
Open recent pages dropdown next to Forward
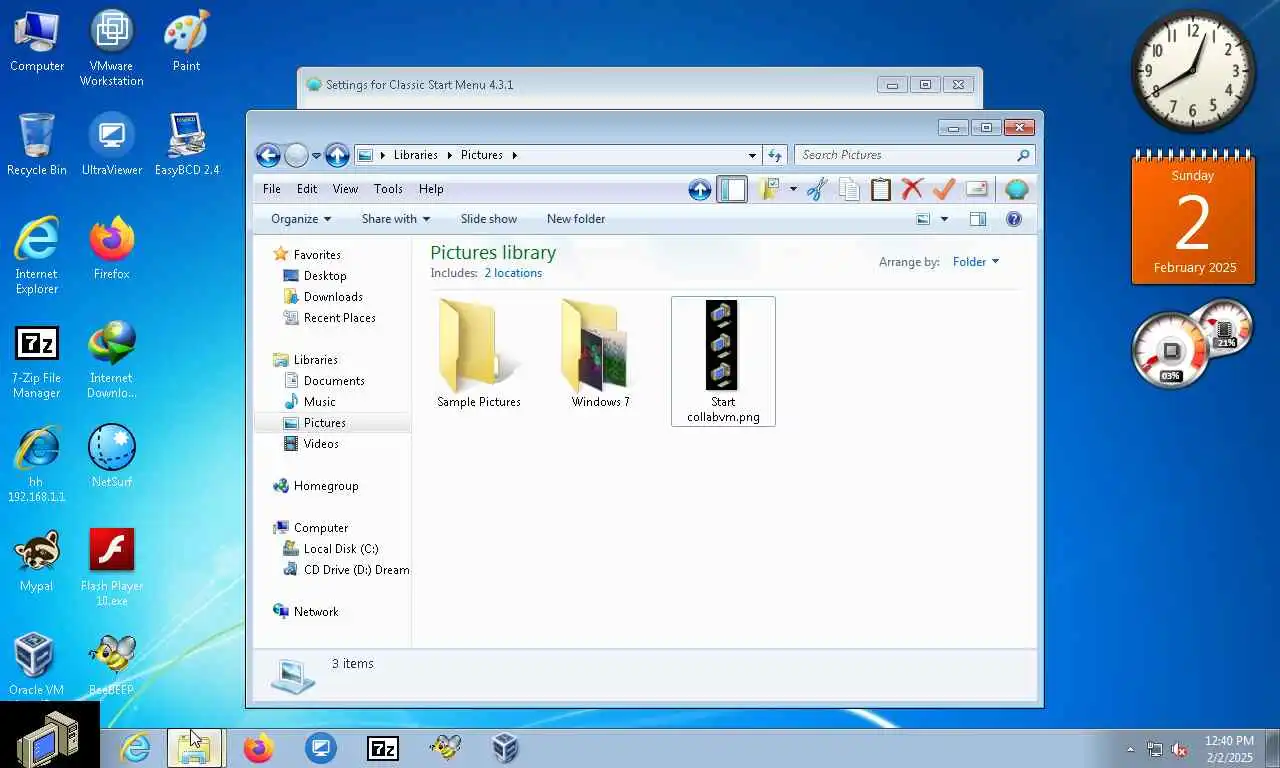[316, 156]
